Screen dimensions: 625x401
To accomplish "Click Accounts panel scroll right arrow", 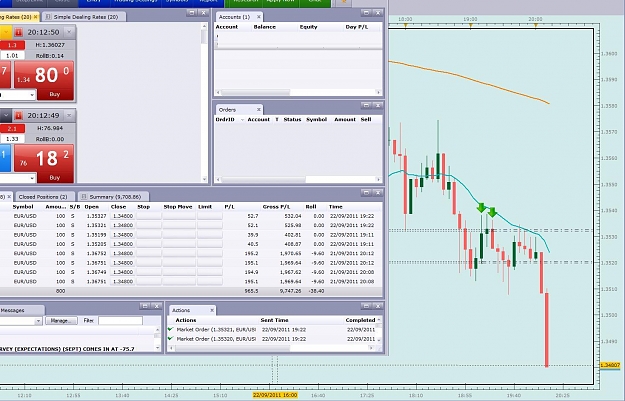I will click(378, 92).
